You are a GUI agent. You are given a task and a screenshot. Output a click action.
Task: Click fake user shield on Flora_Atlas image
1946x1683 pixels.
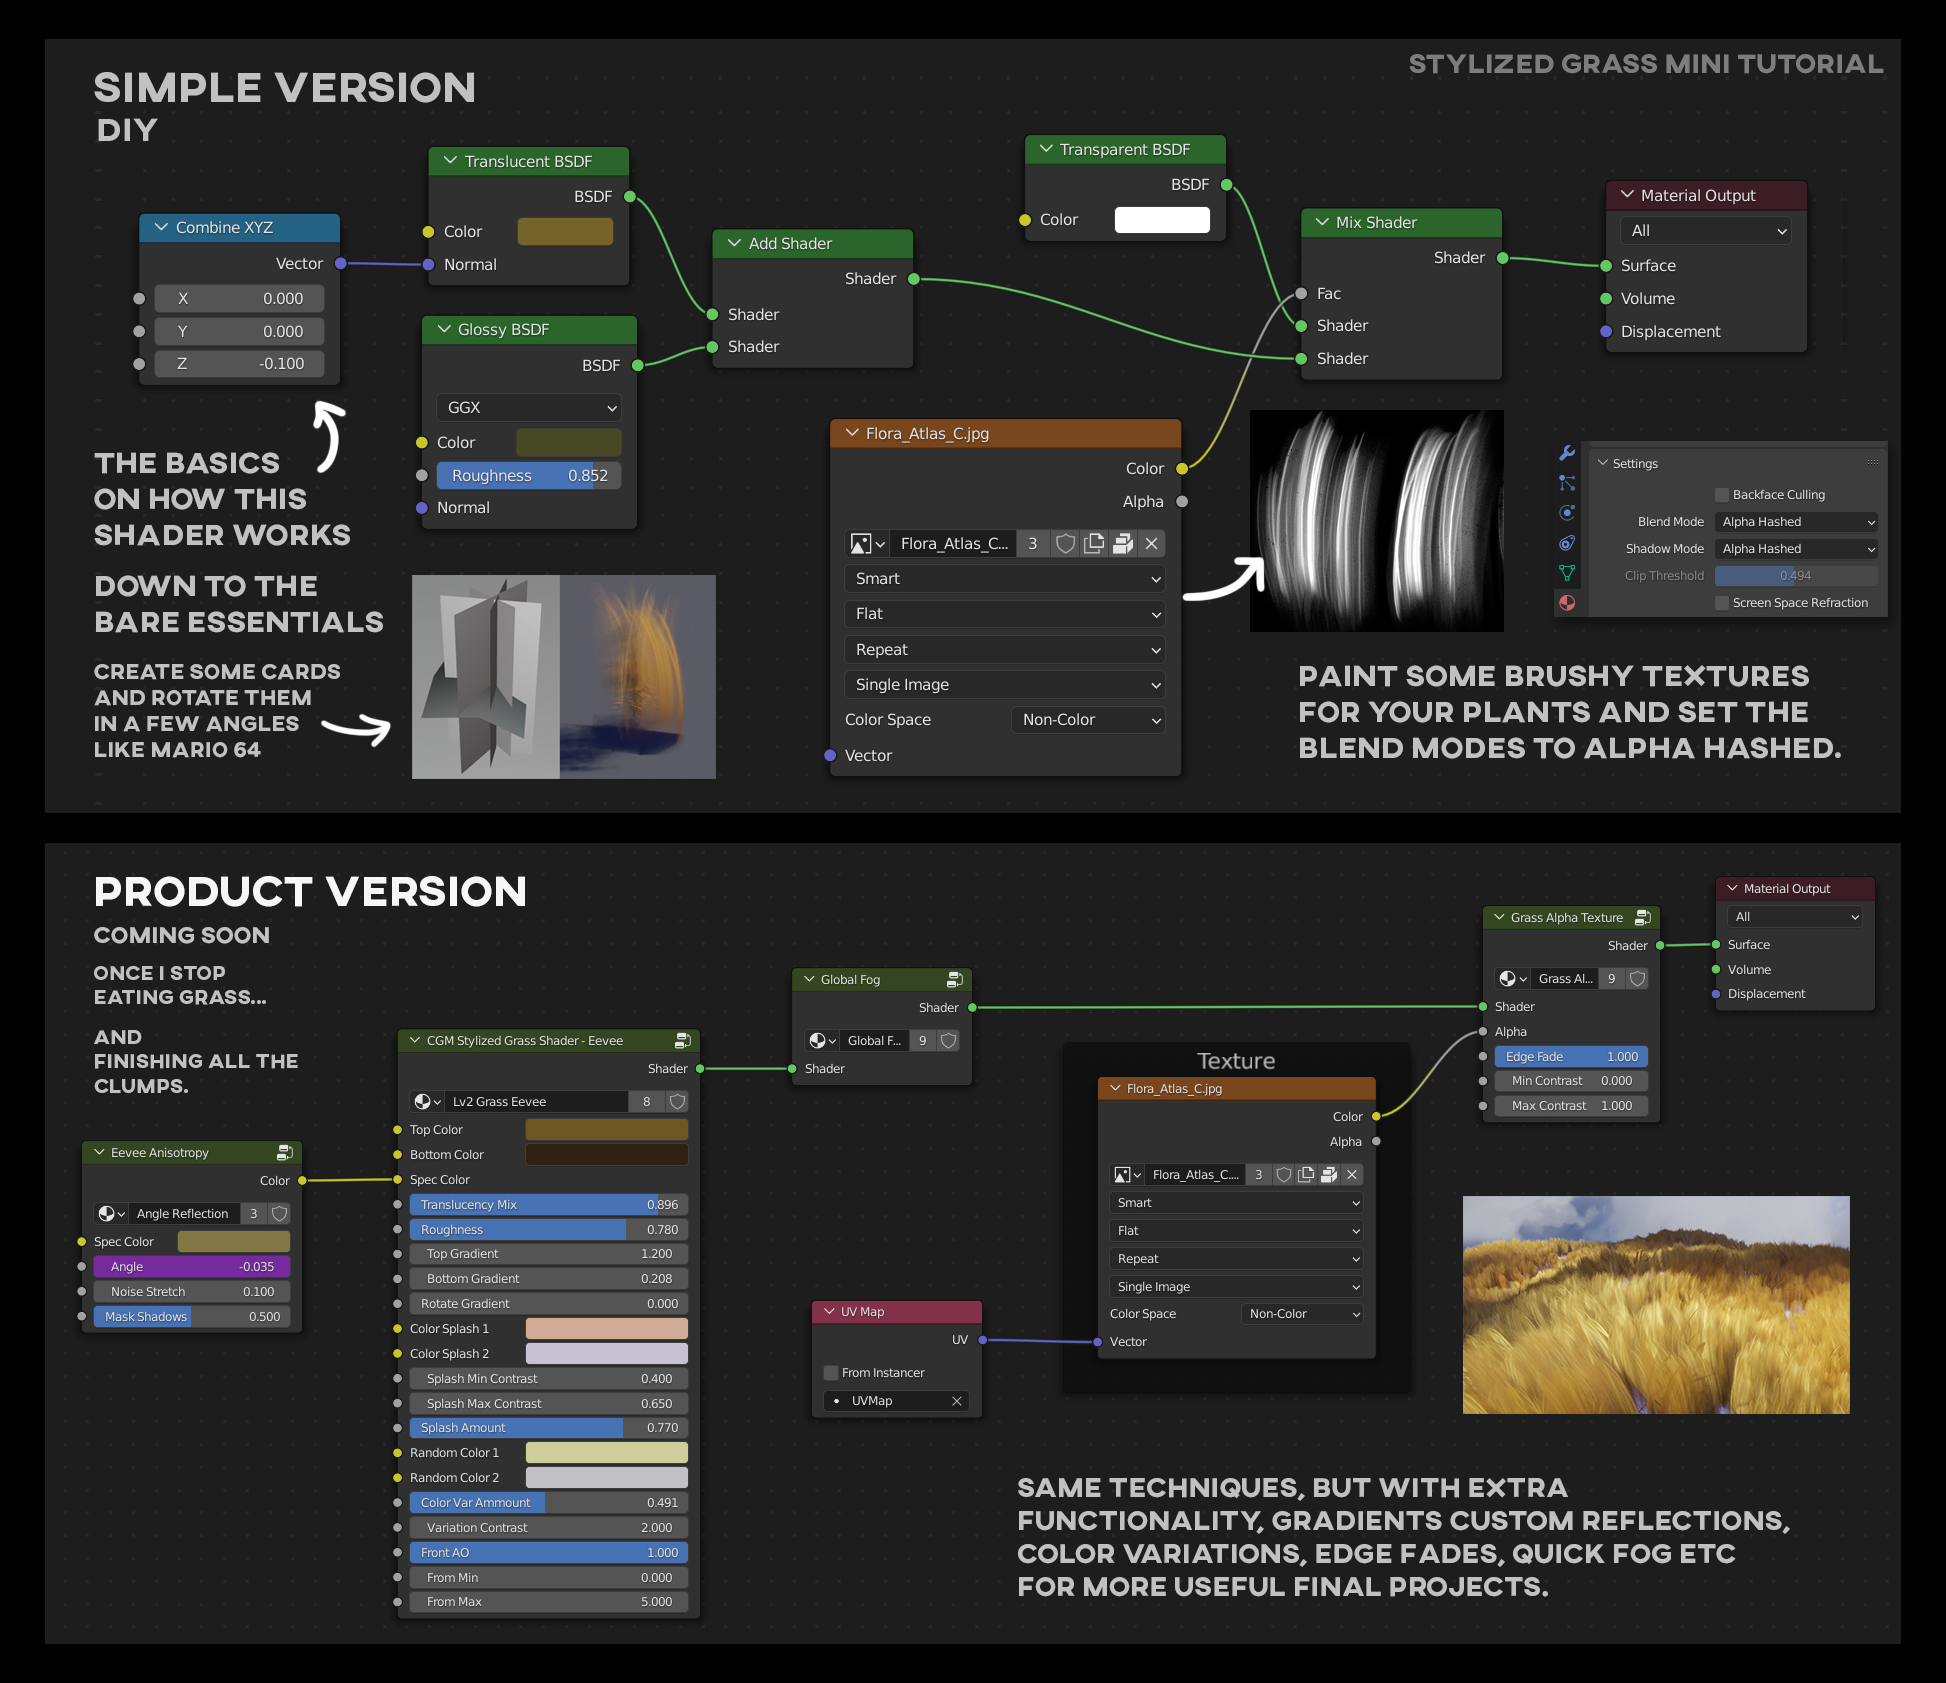pyautogui.click(x=1066, y=544)
